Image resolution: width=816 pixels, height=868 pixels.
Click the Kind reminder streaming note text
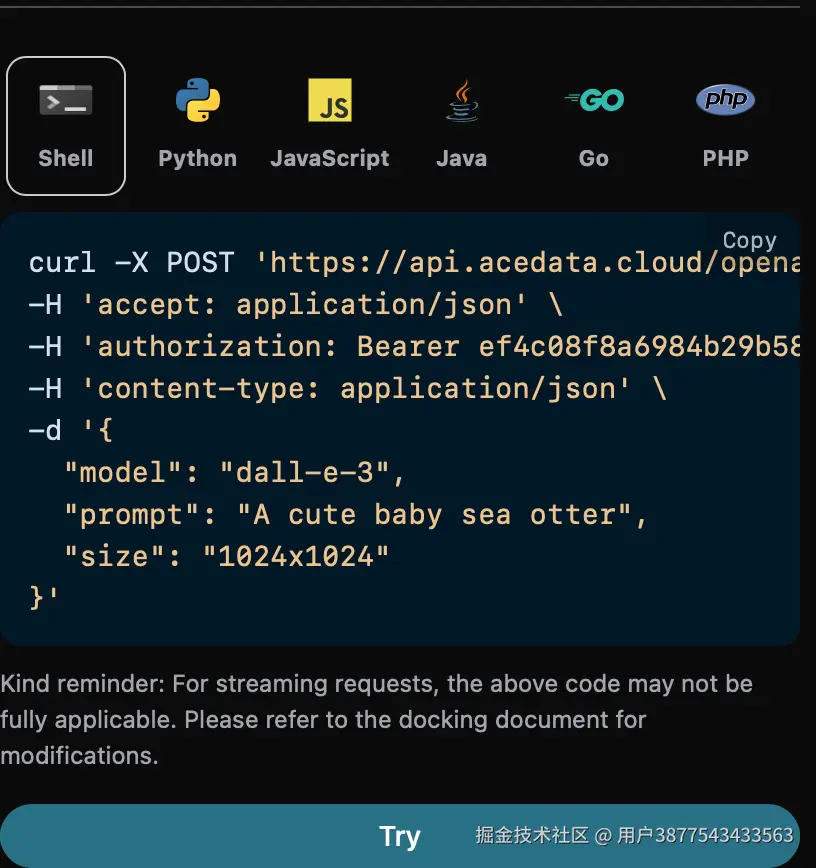click(x=376, y=720)
